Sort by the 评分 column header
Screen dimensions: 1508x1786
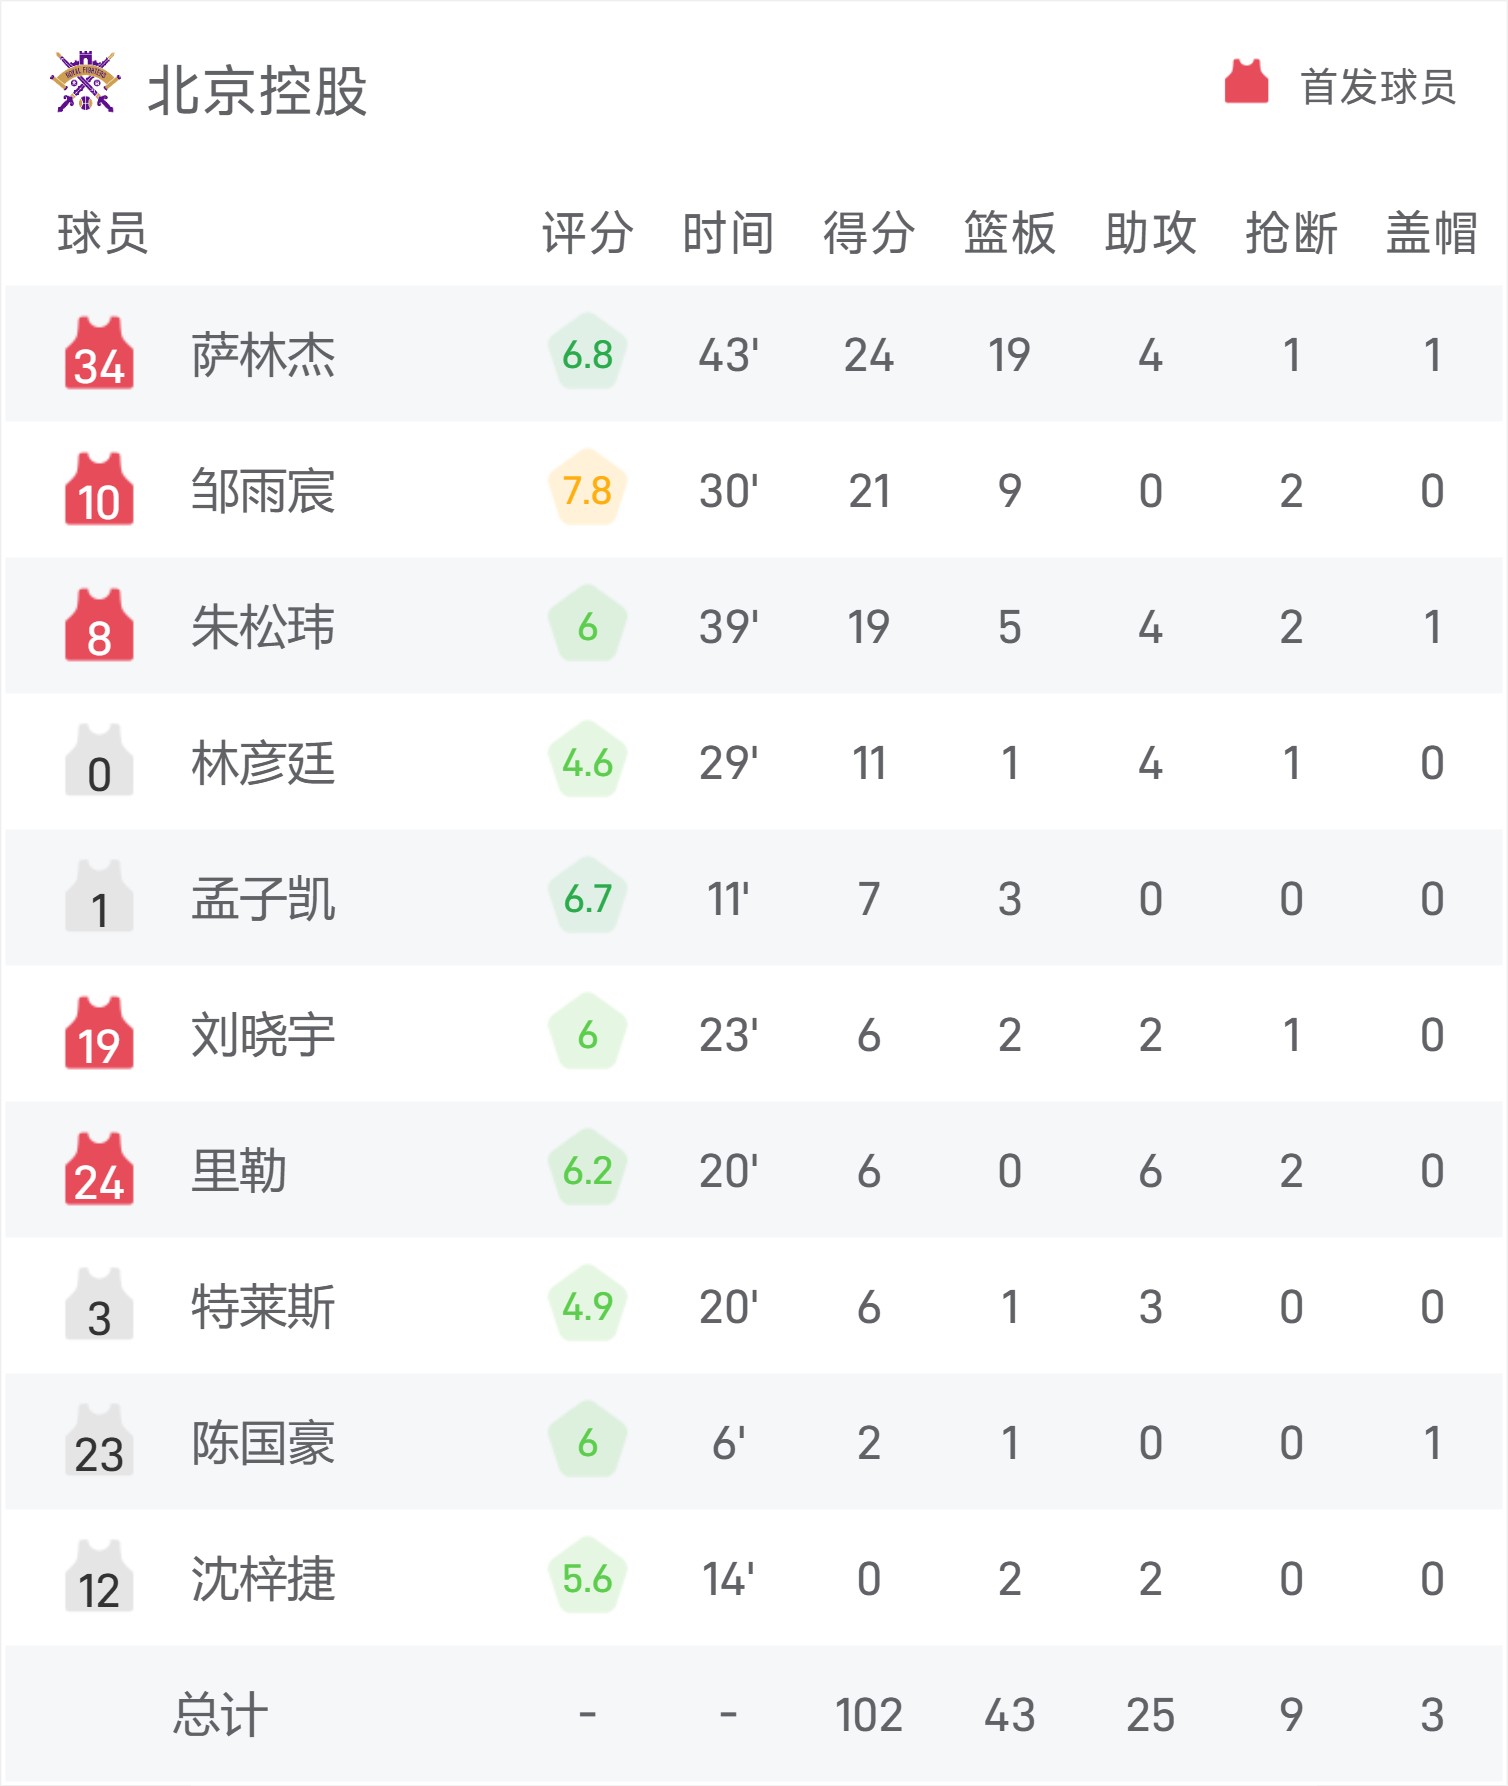588,233
